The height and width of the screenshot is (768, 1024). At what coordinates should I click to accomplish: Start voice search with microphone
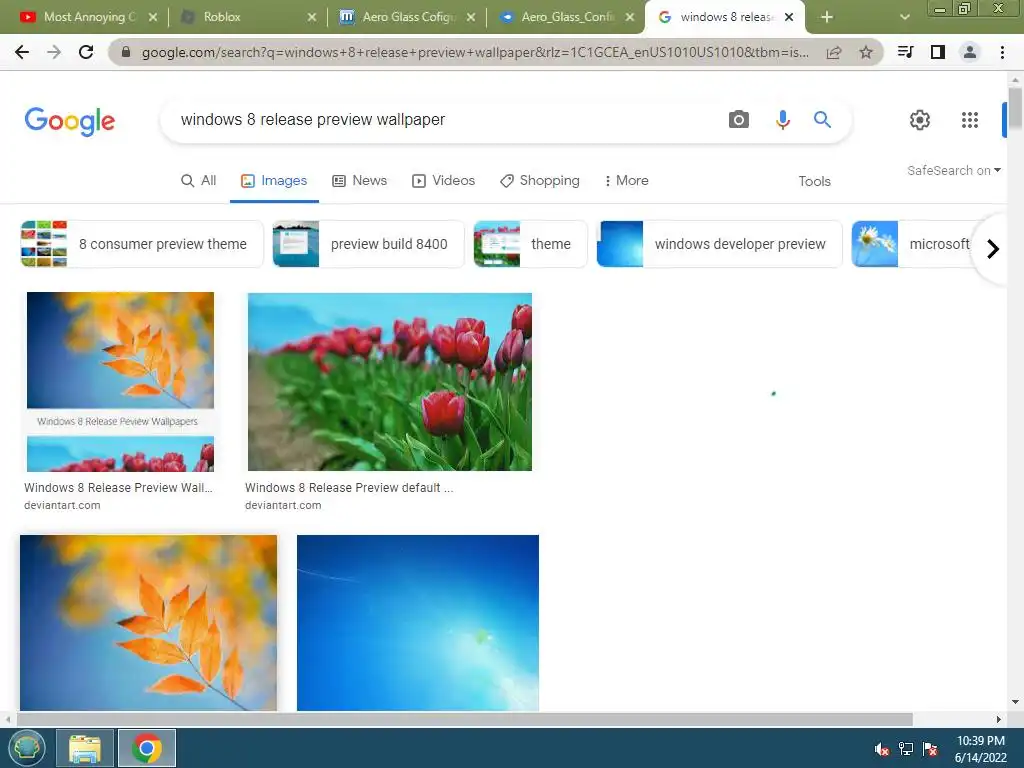pyautogui.click(x=782, y=120)
